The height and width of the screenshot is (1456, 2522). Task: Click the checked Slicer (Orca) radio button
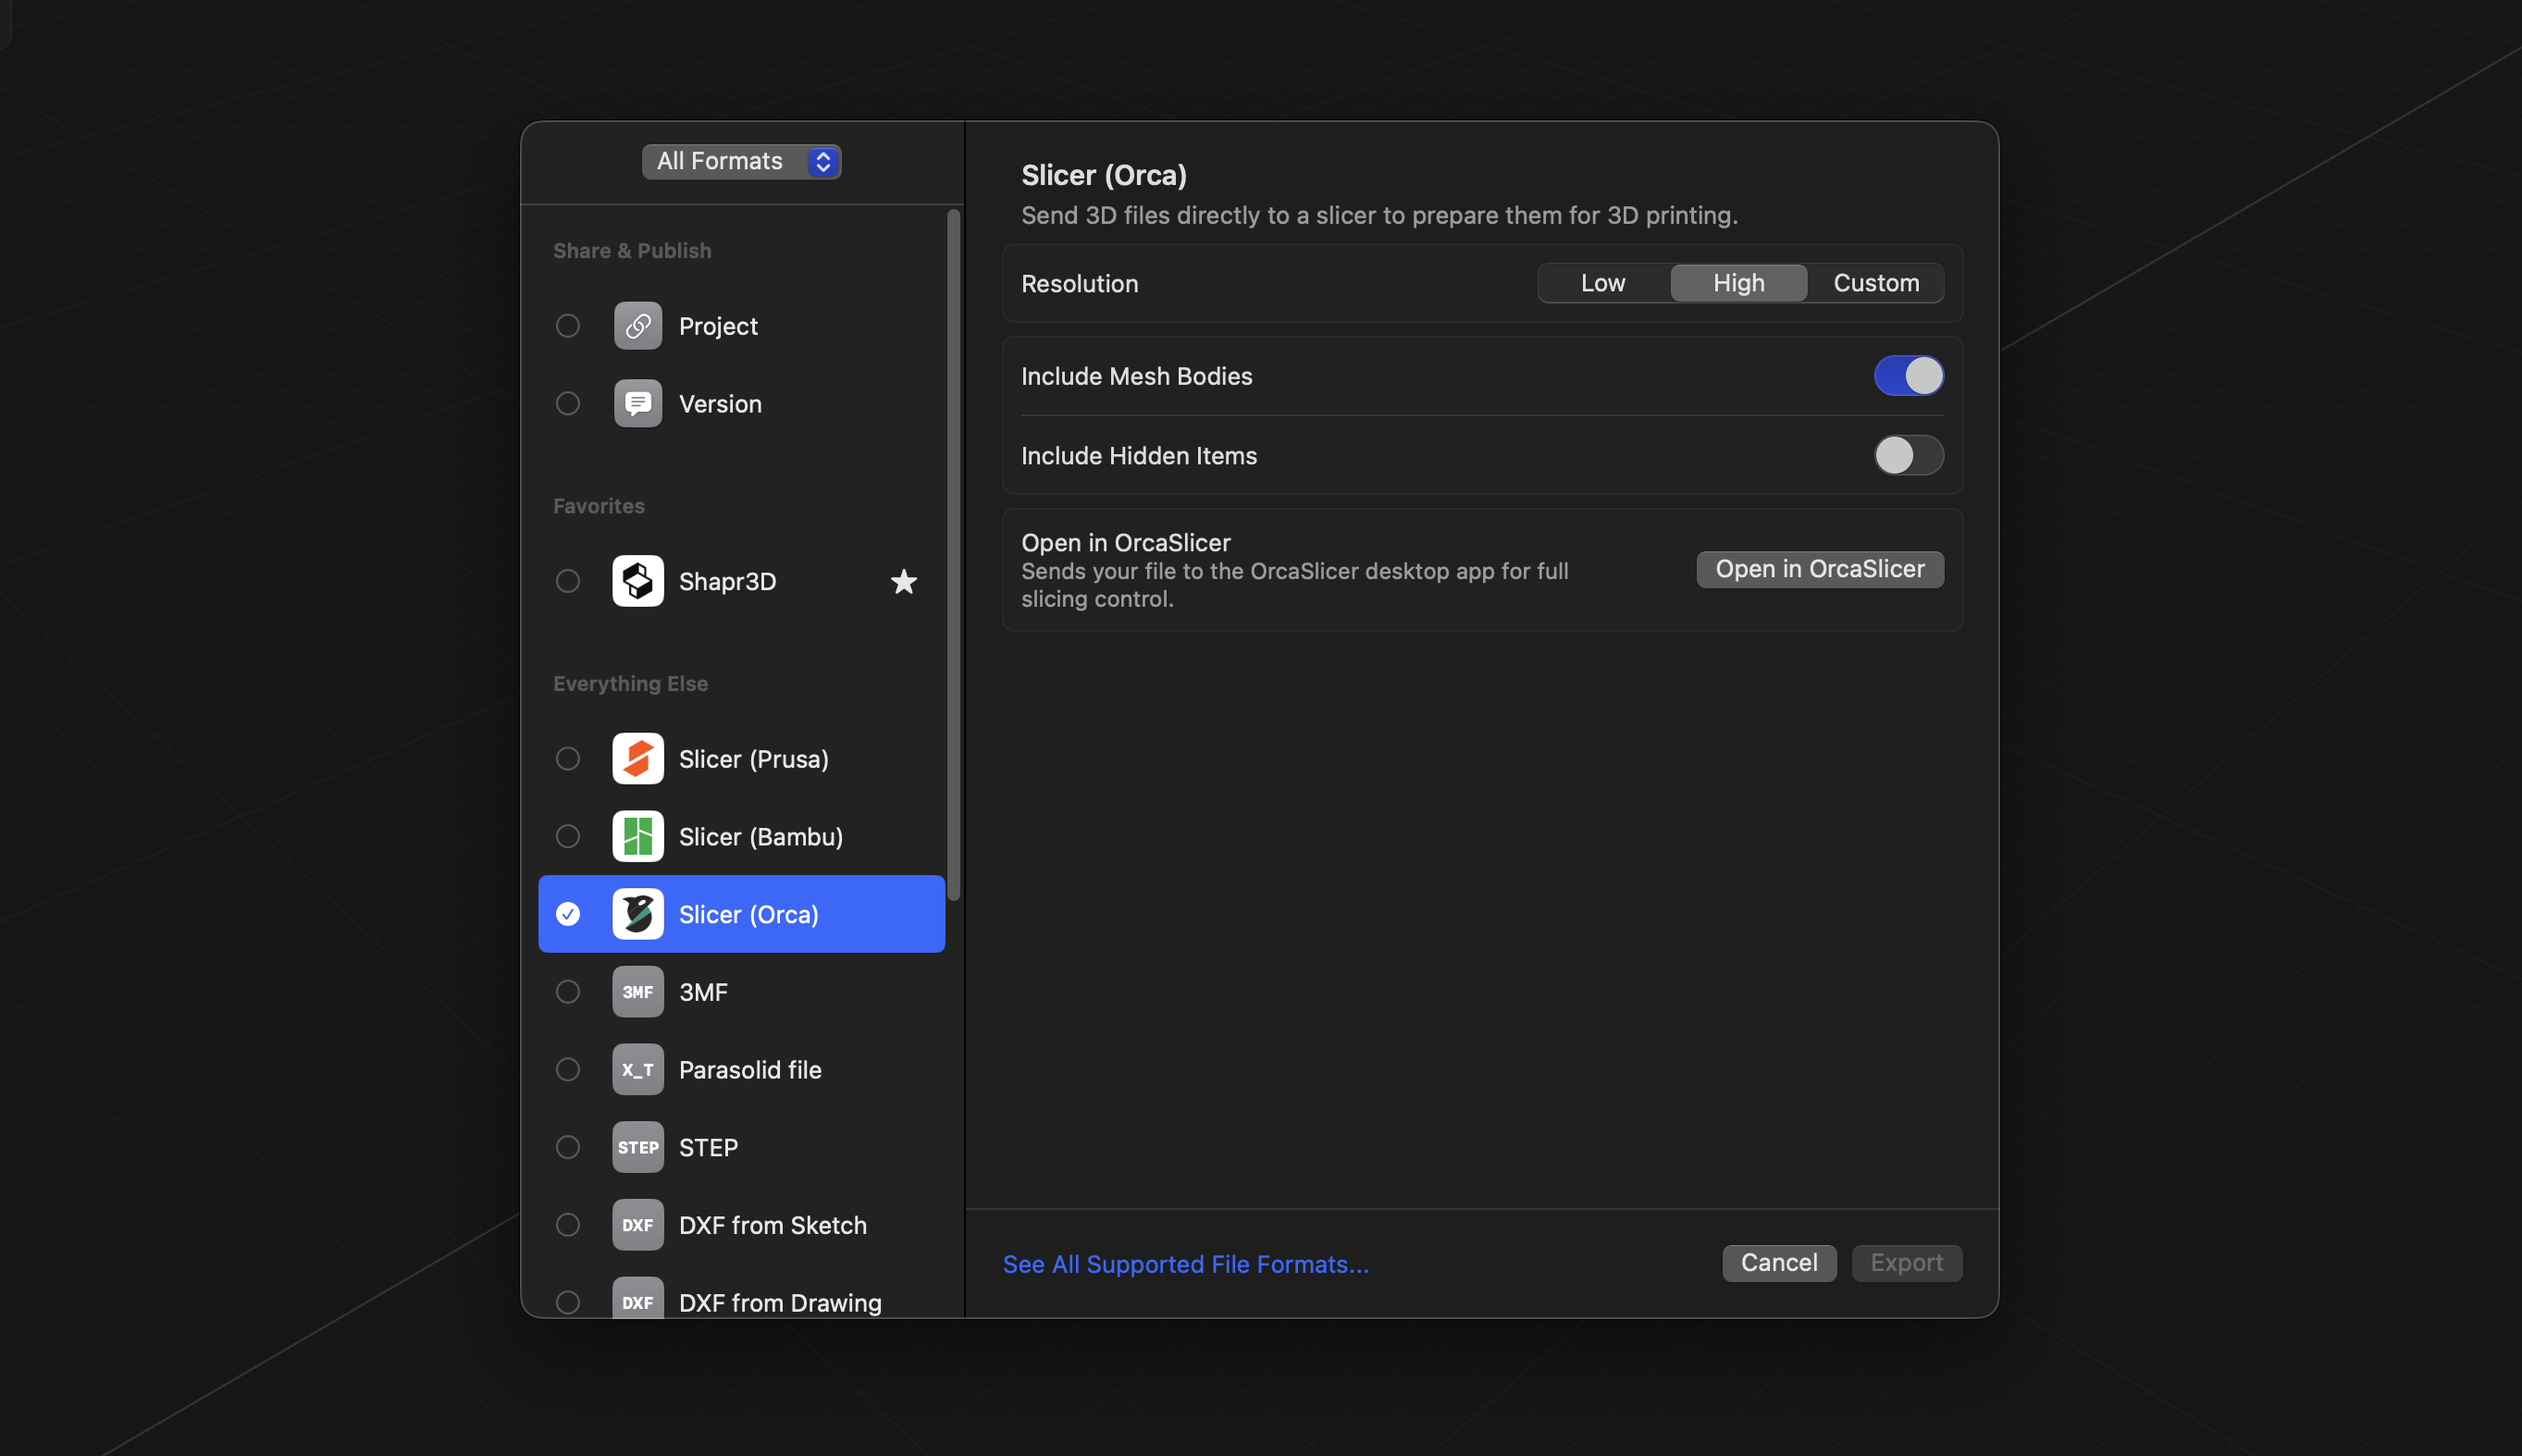tap(568, 914)
